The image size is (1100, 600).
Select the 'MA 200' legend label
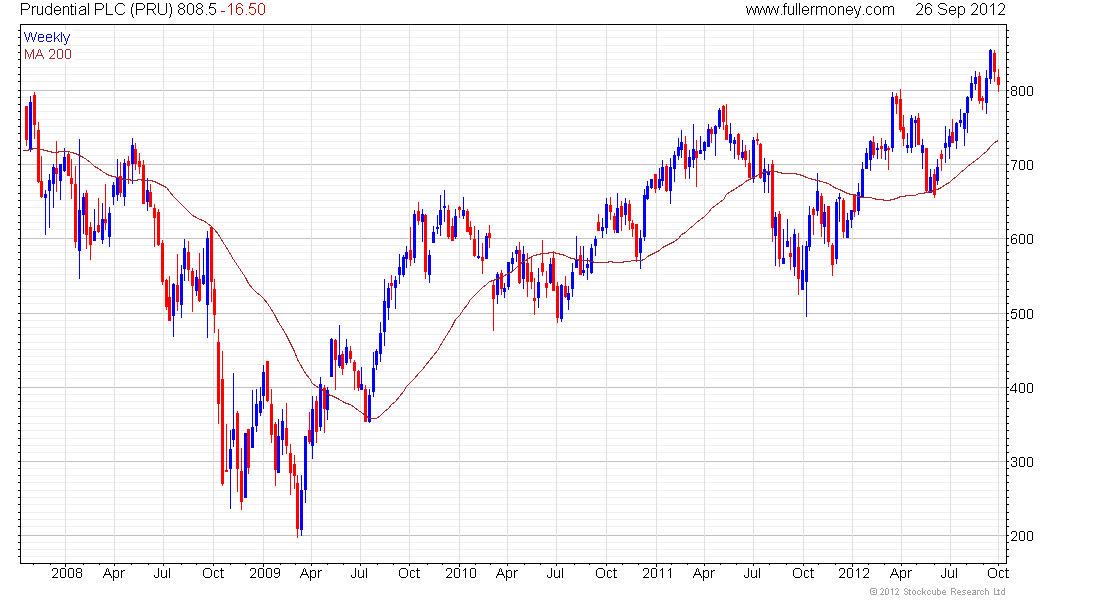click(48, 54)
